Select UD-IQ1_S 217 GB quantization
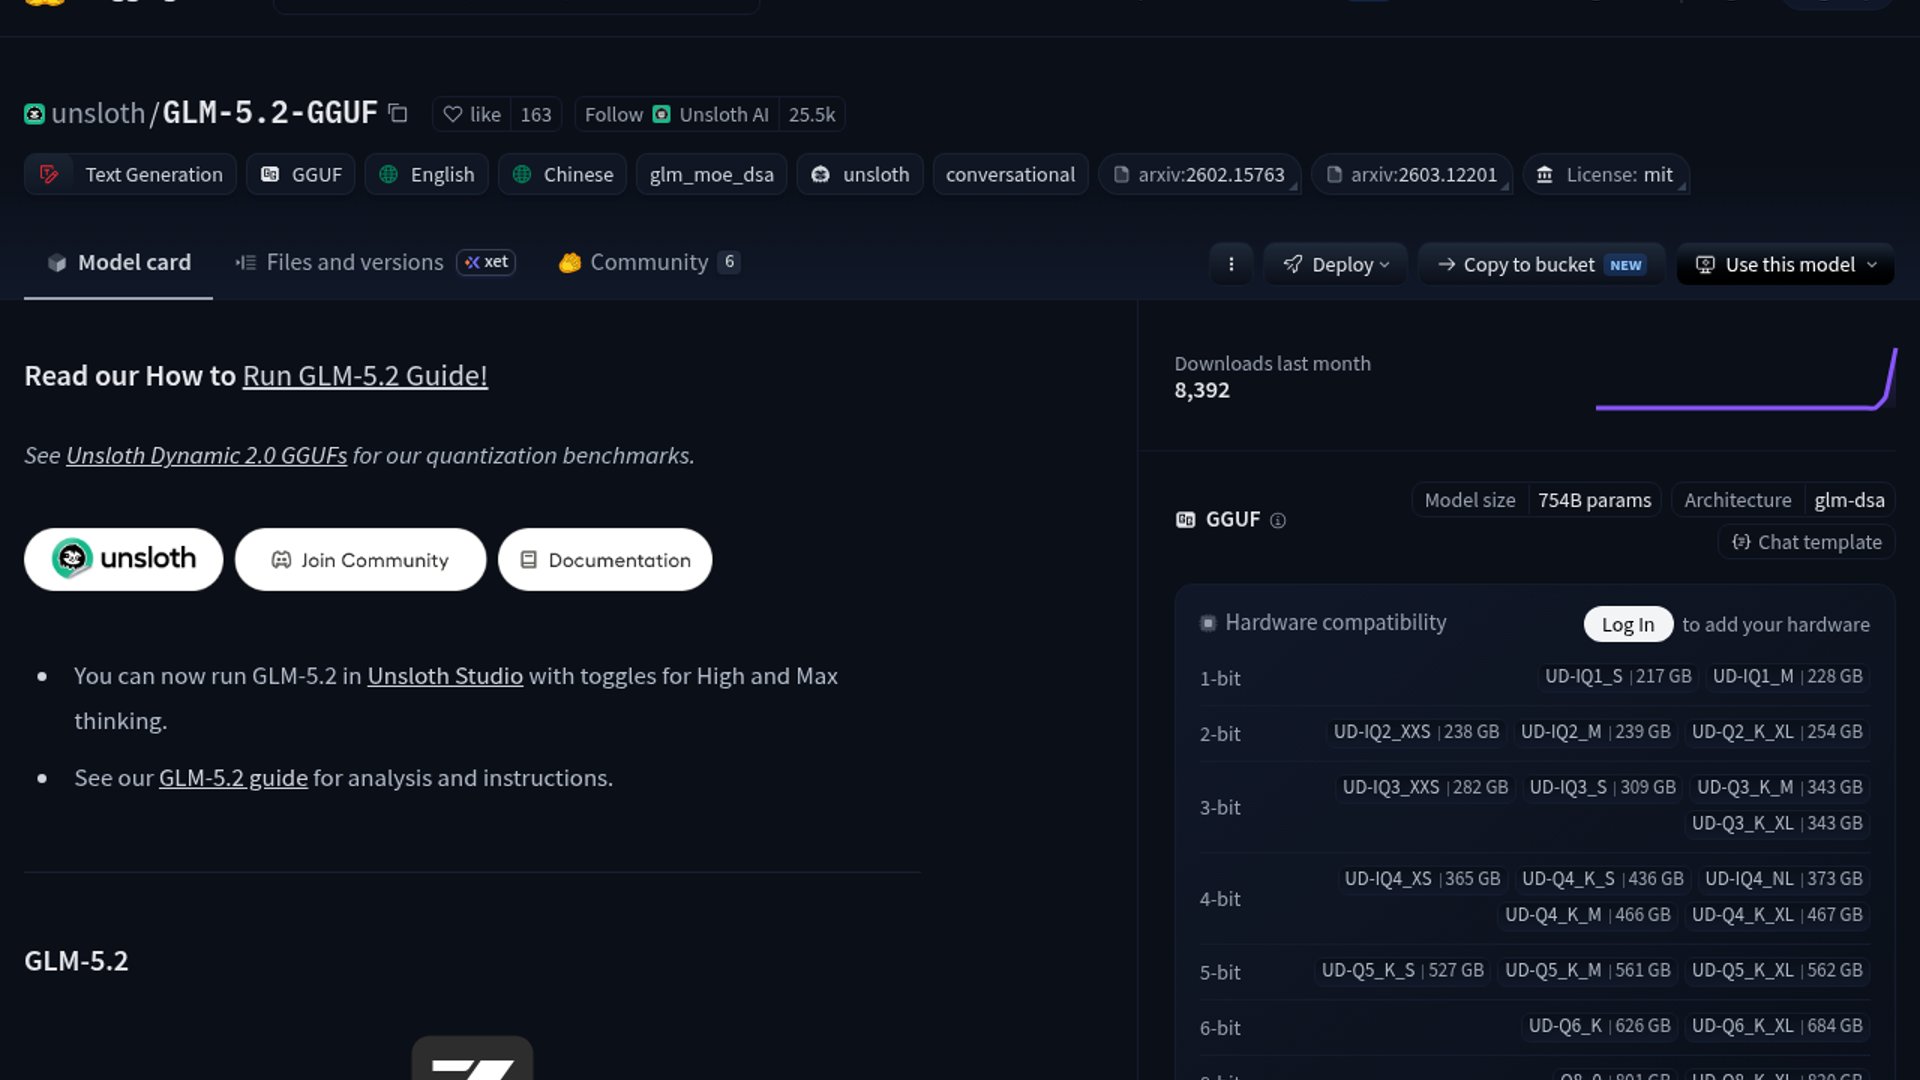 click(x=1618, y=676)
